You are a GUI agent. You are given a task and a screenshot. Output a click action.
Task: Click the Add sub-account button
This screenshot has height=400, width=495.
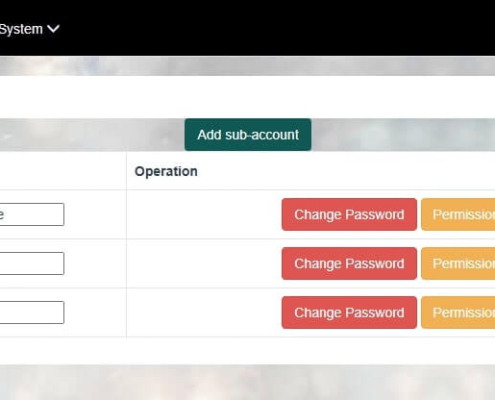coord(248,135)
